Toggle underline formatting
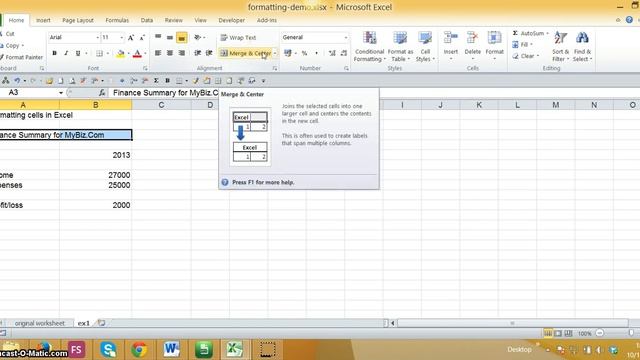640x360 pixels. [78, 53]
